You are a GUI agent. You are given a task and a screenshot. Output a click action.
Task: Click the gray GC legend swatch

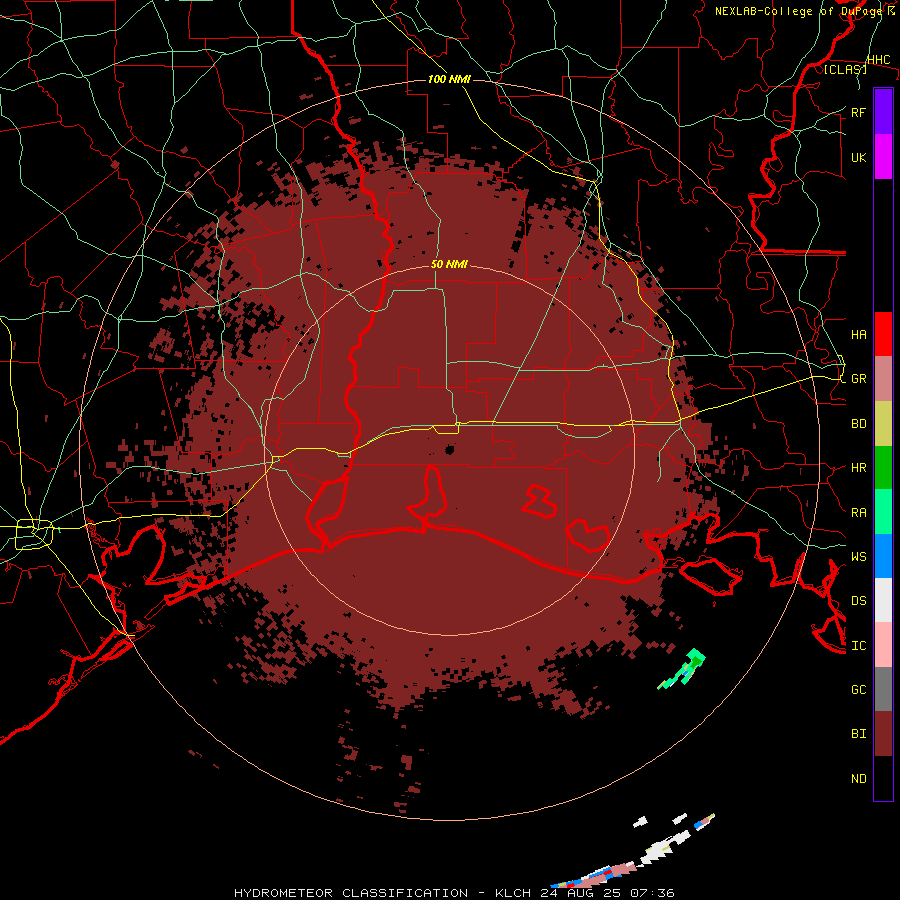pyautogui.click(x=883, y=689)
